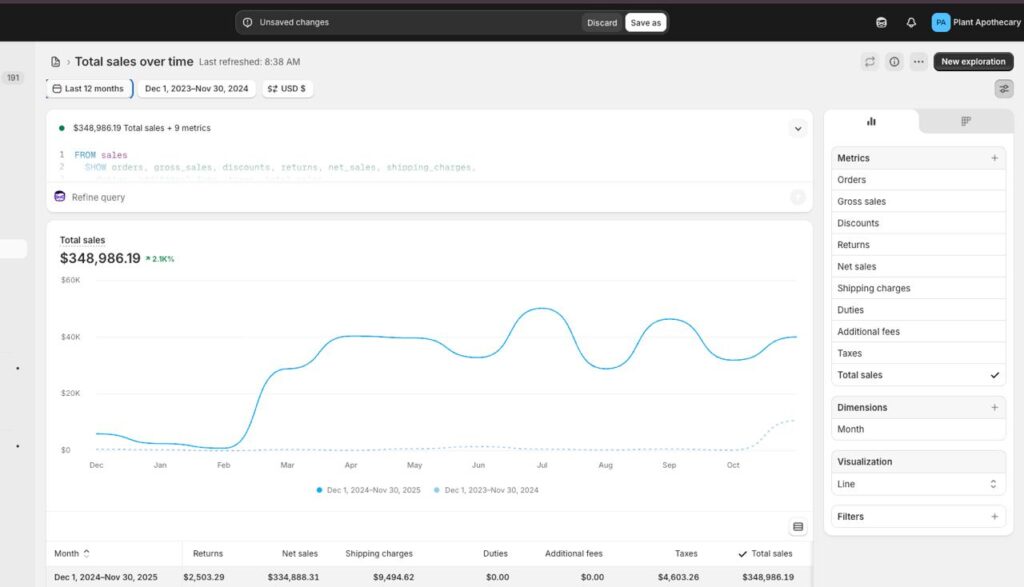The image size is (1024, 587).
Task: Click the table view icon below chart
Action: click(x=798, y=527)
